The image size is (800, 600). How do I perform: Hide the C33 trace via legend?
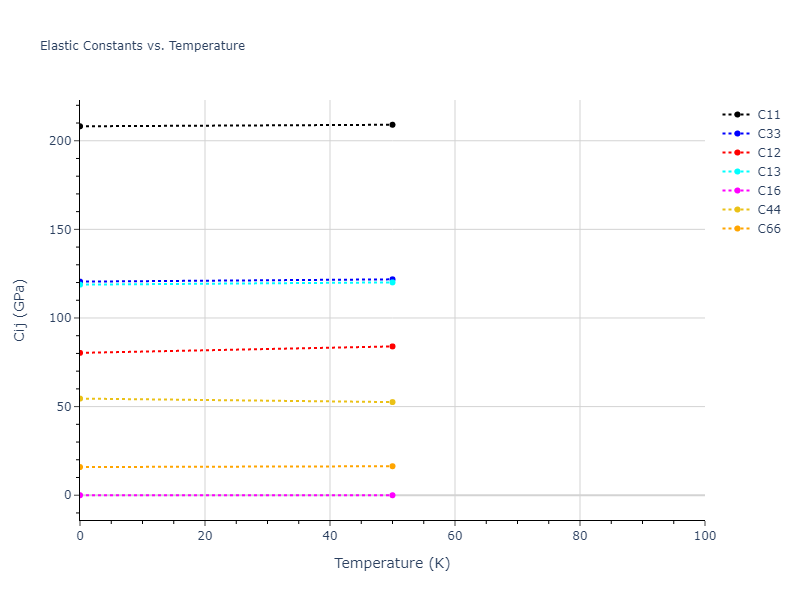point(768,134)
